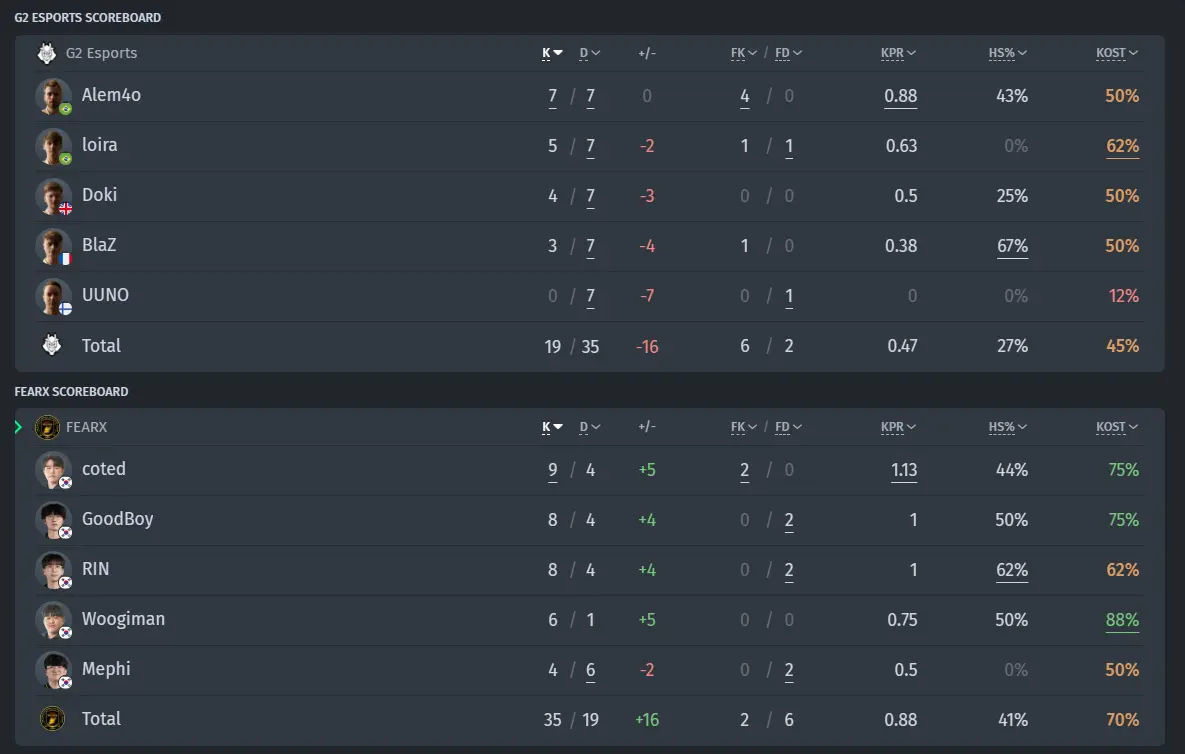The image size is (1185, 754).
Task: Click coted's player avatar
Action: pyautogui.click(x=54, y=470)
